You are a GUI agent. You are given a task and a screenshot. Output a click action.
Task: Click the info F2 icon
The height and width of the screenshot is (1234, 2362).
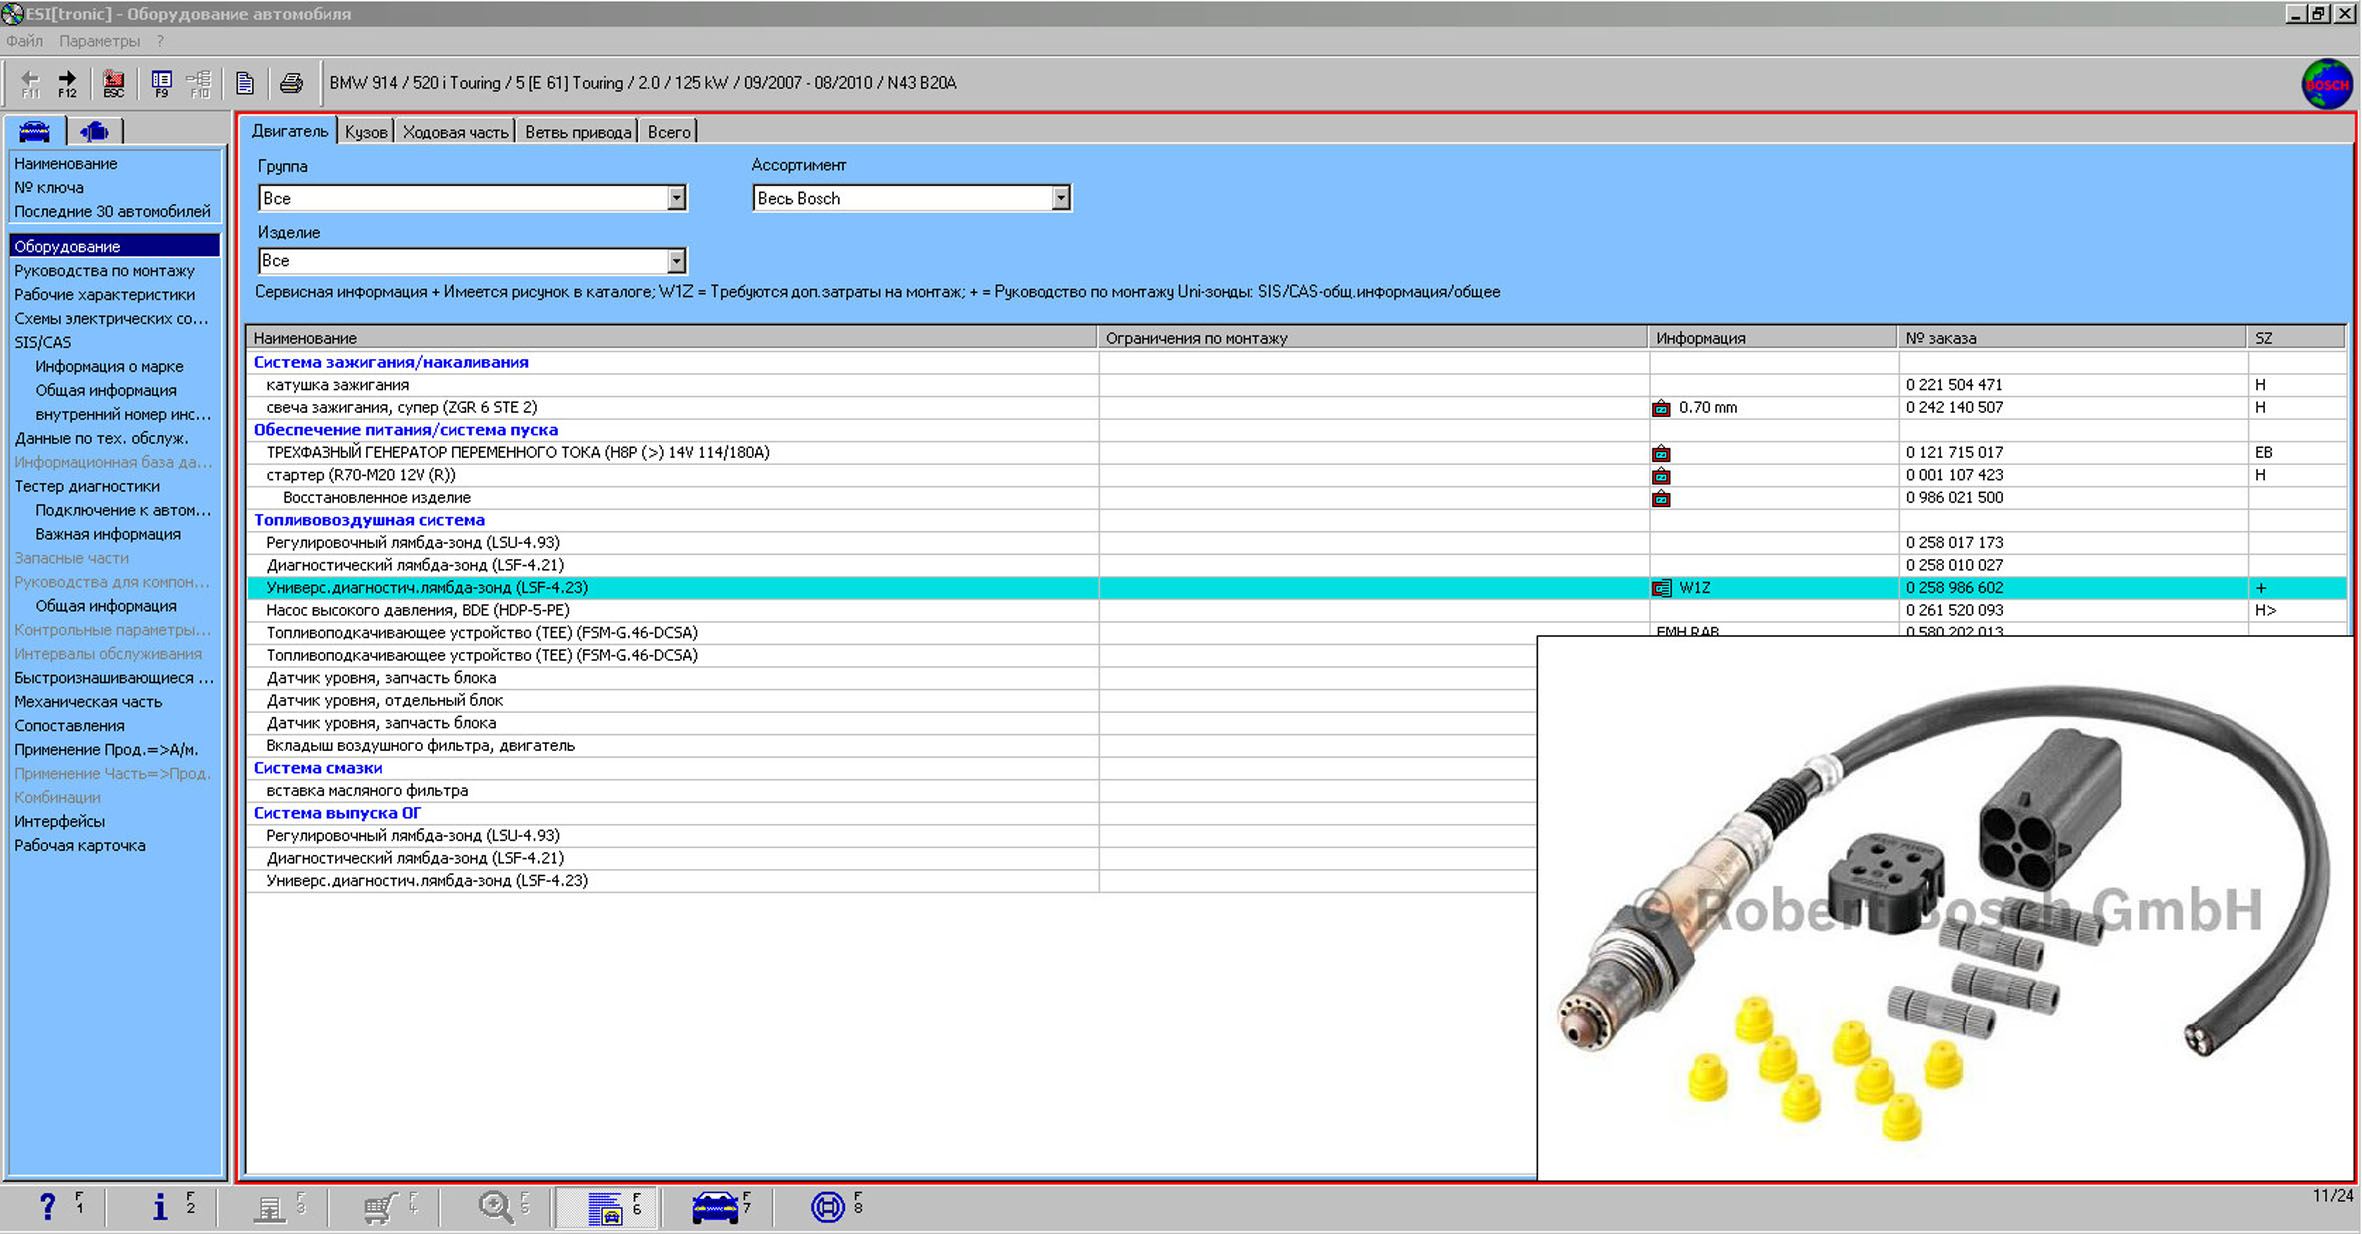[x=159, y=1206]
